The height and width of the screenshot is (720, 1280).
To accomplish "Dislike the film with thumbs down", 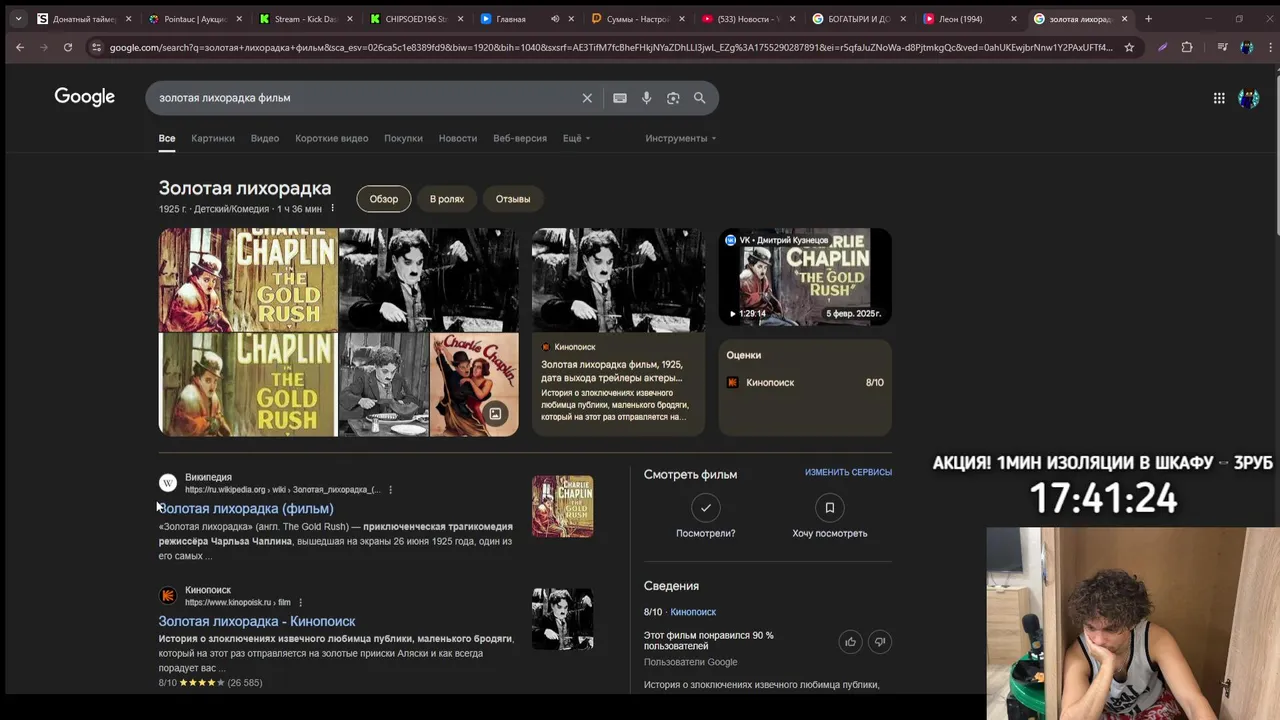I will (x=880, y=642).
